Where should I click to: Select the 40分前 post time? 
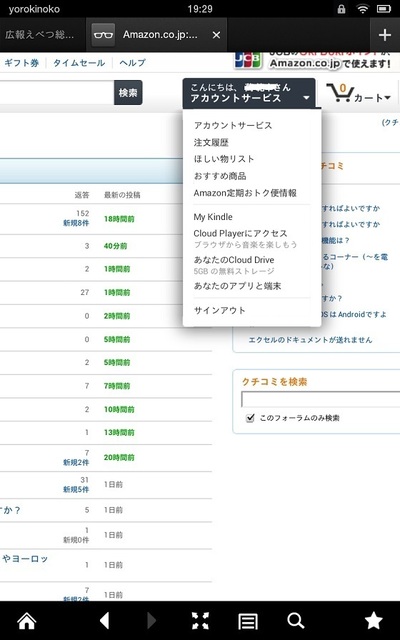[x=116, y=246]
